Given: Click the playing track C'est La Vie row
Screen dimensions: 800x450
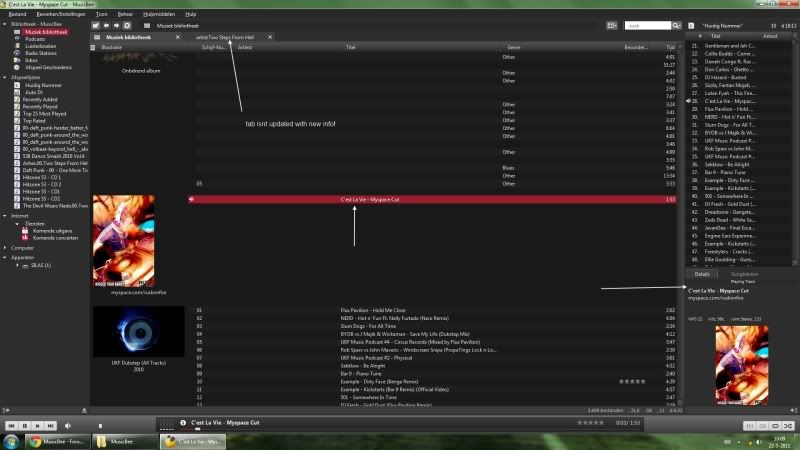Looking at the screenshot, I should (433, 199).
